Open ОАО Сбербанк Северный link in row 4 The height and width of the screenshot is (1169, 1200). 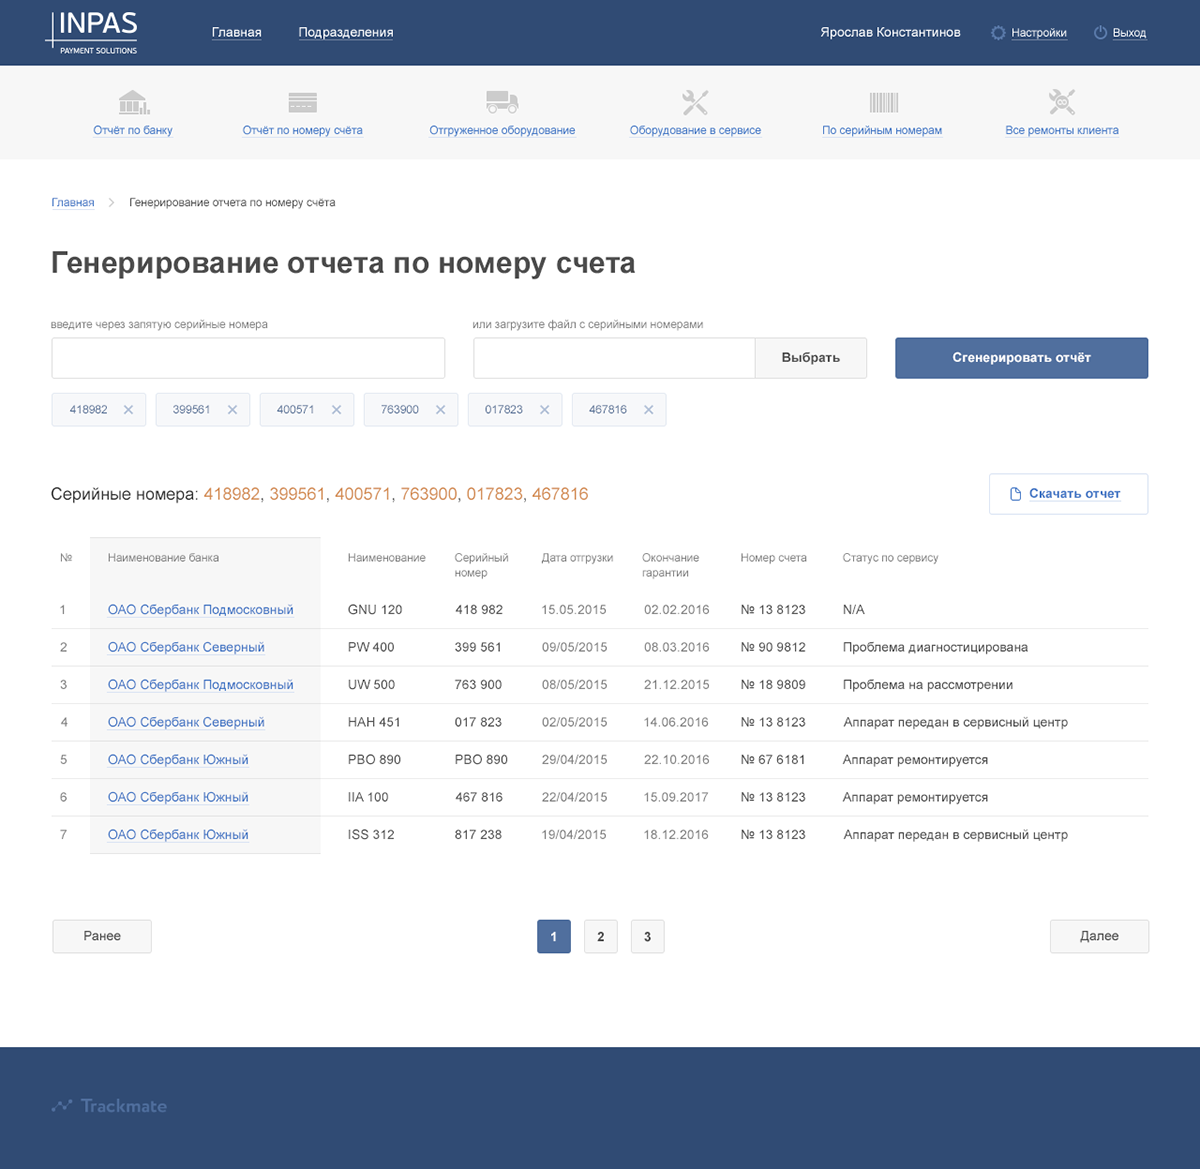pyautogui.click(x=186, y=722)
